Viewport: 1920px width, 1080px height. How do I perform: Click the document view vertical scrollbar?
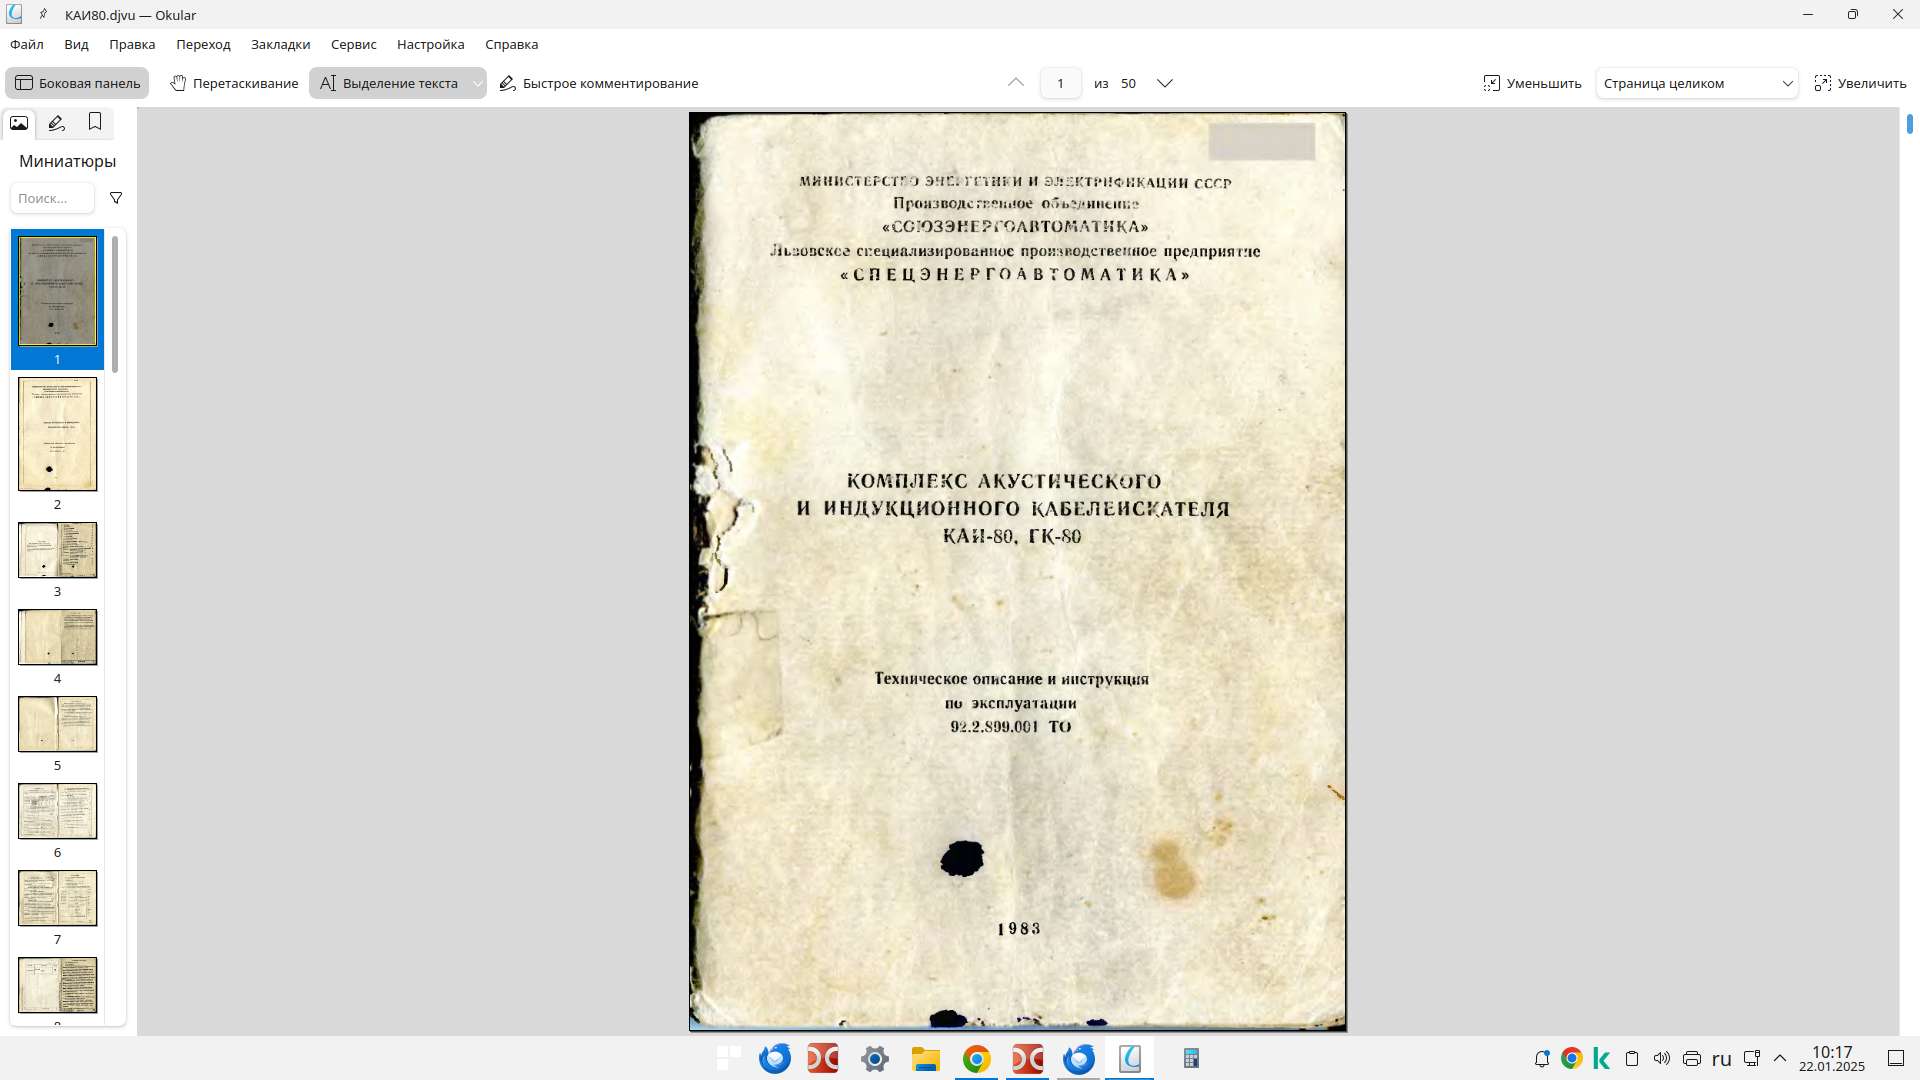coord(1909,125)
